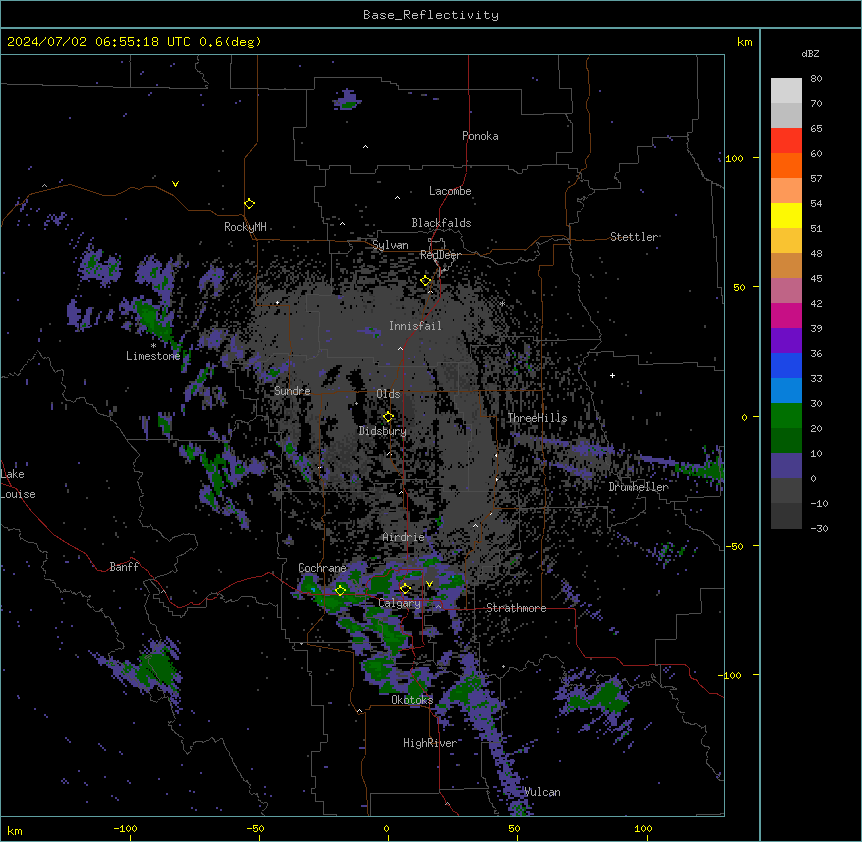Screen dimensions: 862x842
Task: Select the red 60–65 dBZ legend swatch
Action: 786,141
